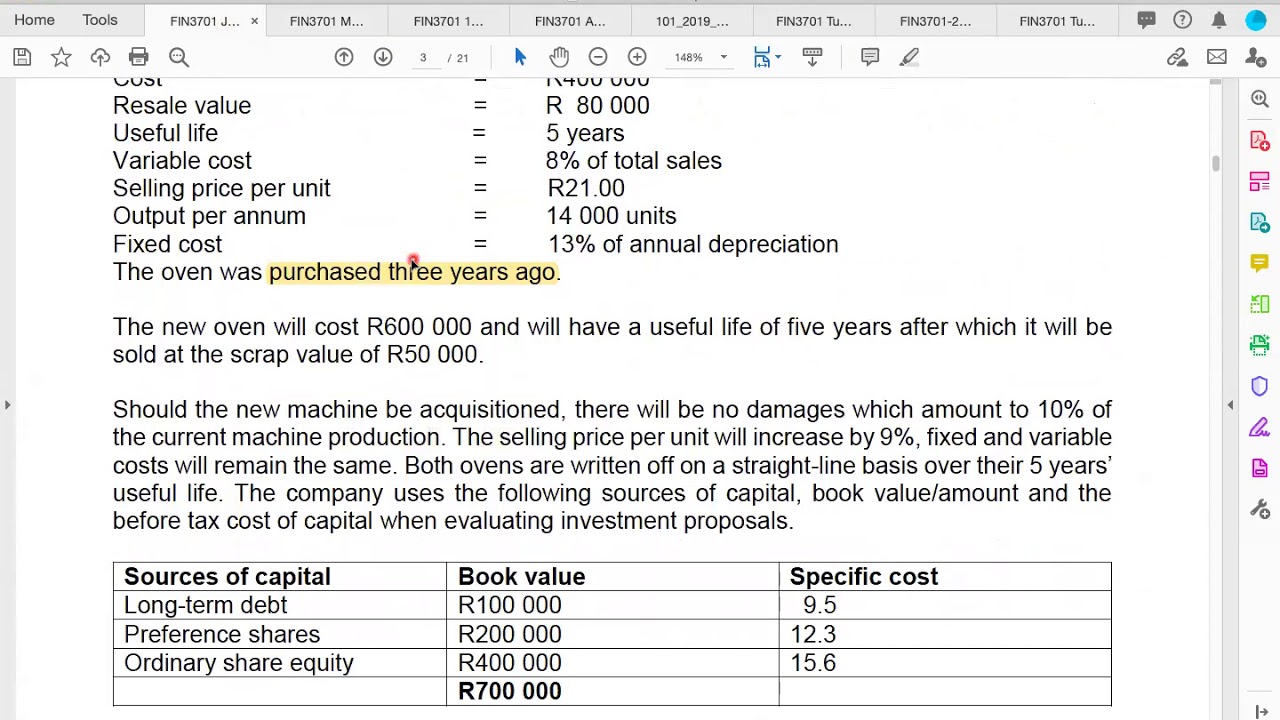Send file by email envelope icon
This screenshot has height=720, width=1280.
tap(1216, 57)
